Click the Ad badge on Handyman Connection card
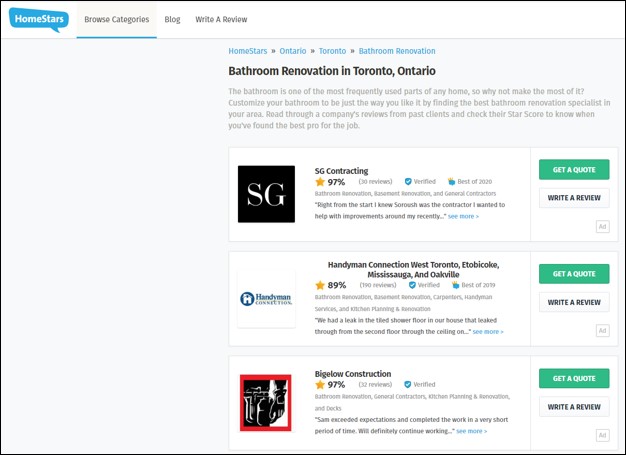Viewport: 626px width, 455px height. (x=602, y=330)
